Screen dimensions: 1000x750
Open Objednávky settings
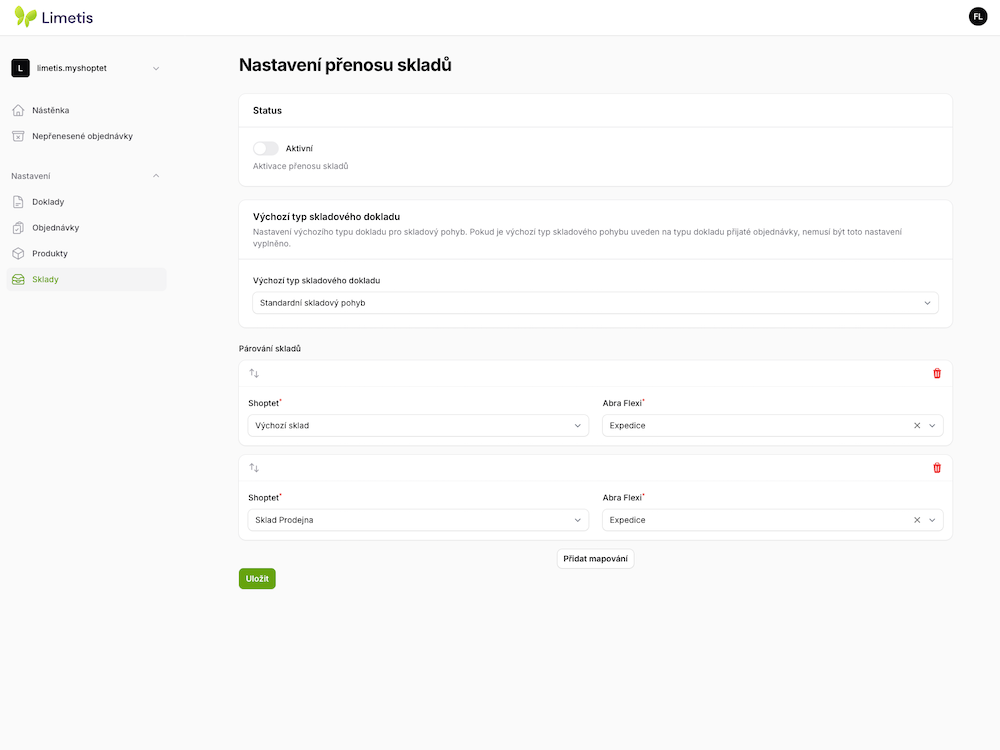click(86, 228)
